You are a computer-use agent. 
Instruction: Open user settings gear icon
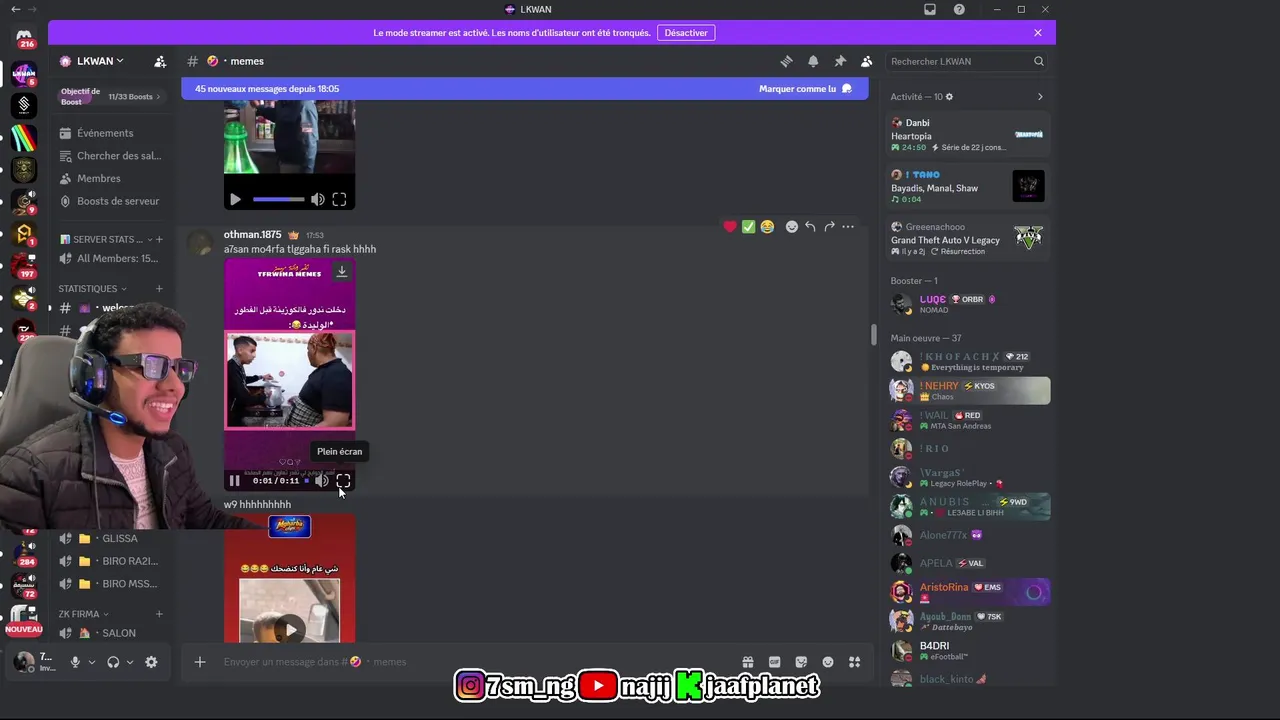(151, 662)
